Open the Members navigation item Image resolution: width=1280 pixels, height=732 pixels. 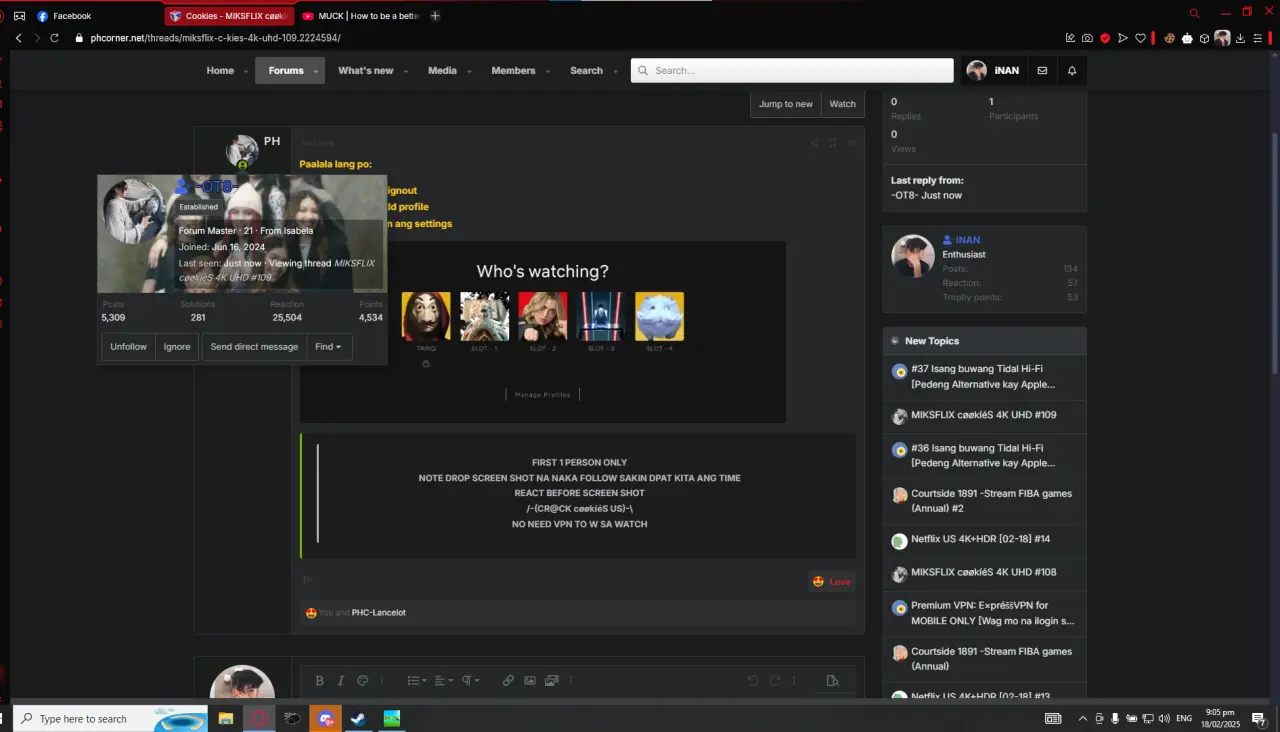(513, 71)
